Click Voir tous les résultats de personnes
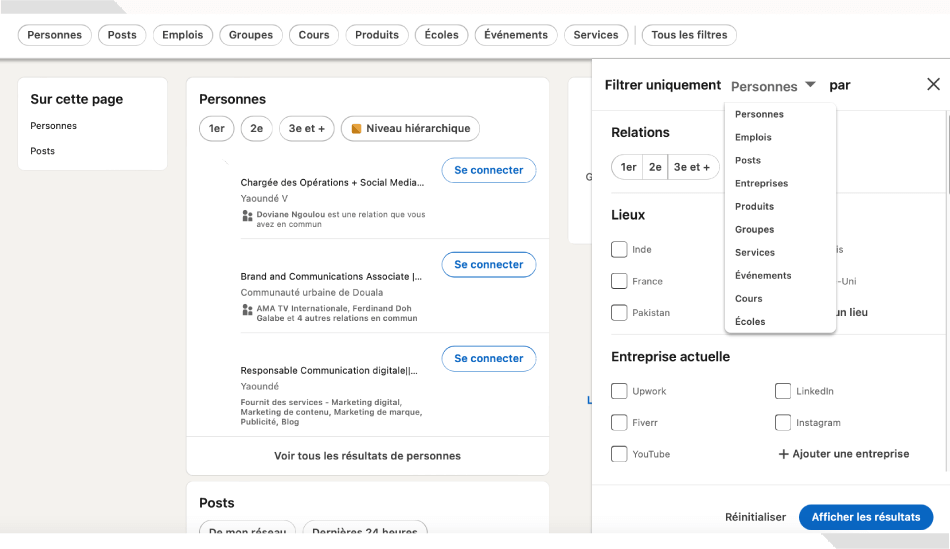The height and width of the screenshot is (549, 950). click(367, 456)
